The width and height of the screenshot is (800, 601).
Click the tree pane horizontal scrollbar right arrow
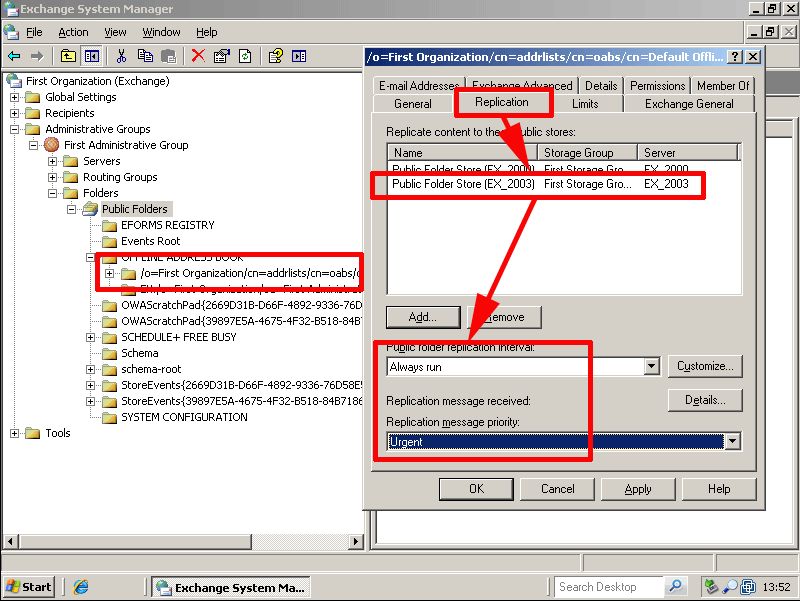pyautogui.click(x=356, y=541)
